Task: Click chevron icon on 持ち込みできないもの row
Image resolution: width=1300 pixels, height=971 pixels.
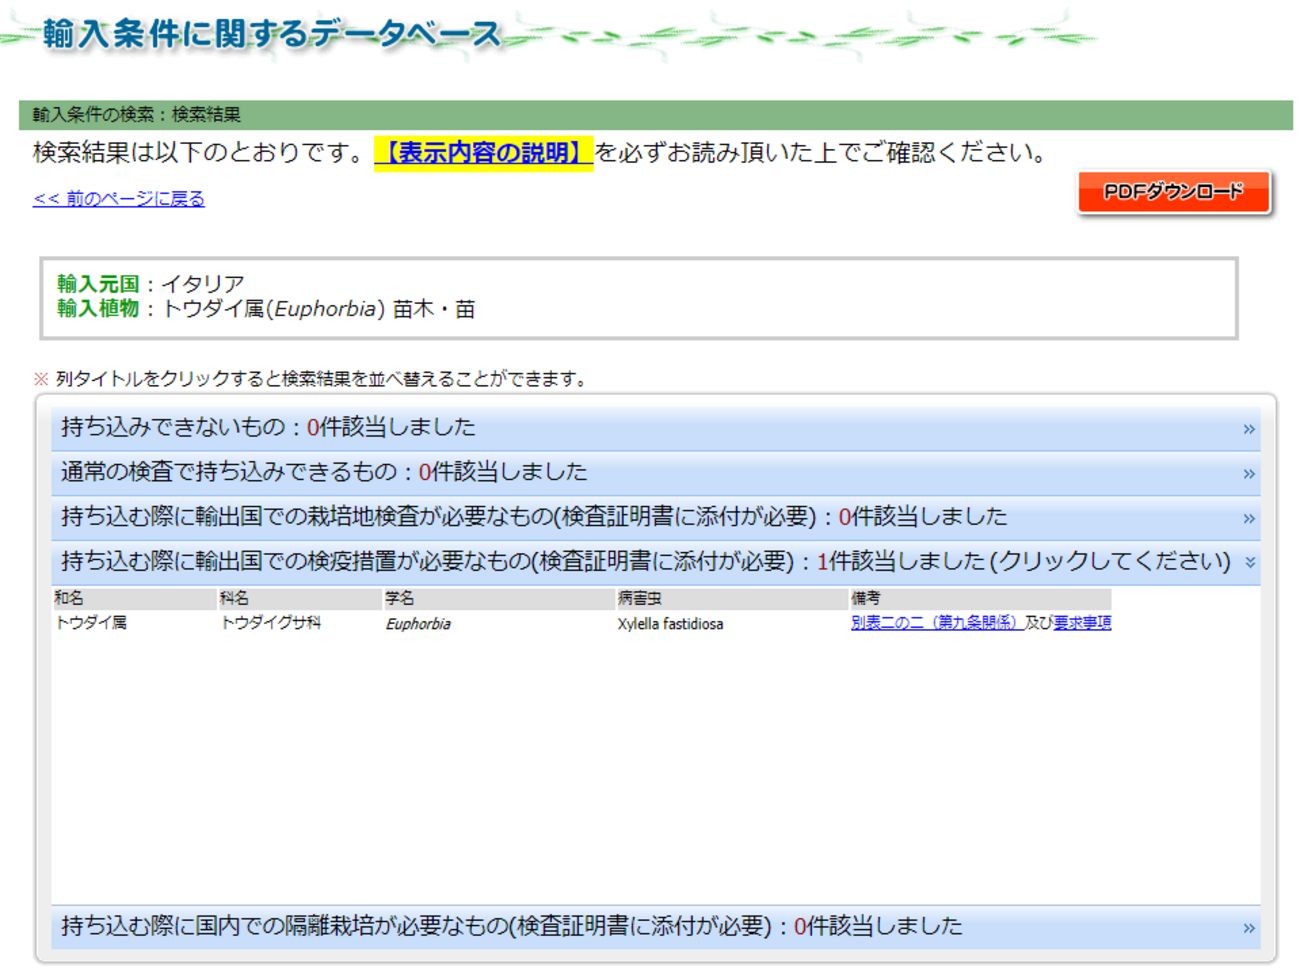Action: 1249,429
